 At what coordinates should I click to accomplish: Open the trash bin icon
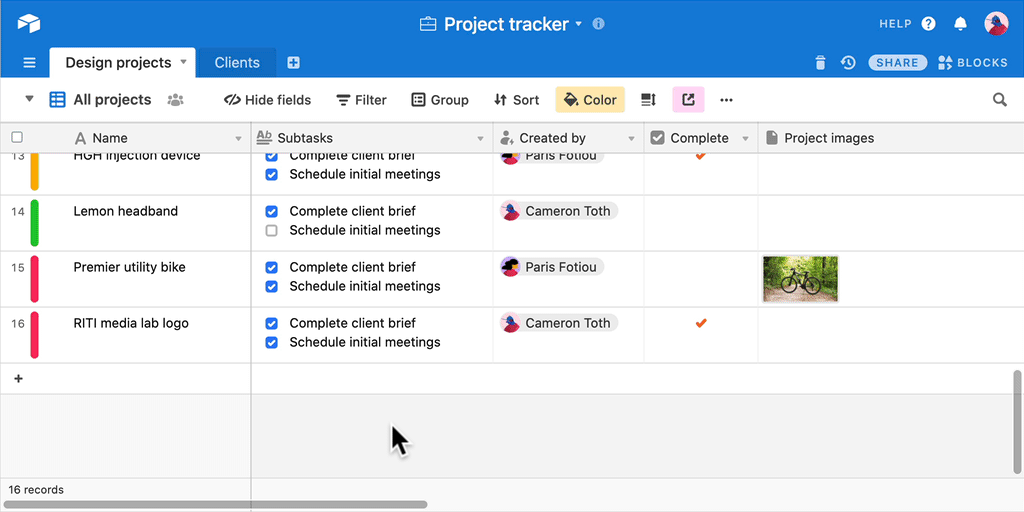pos(820,62)
